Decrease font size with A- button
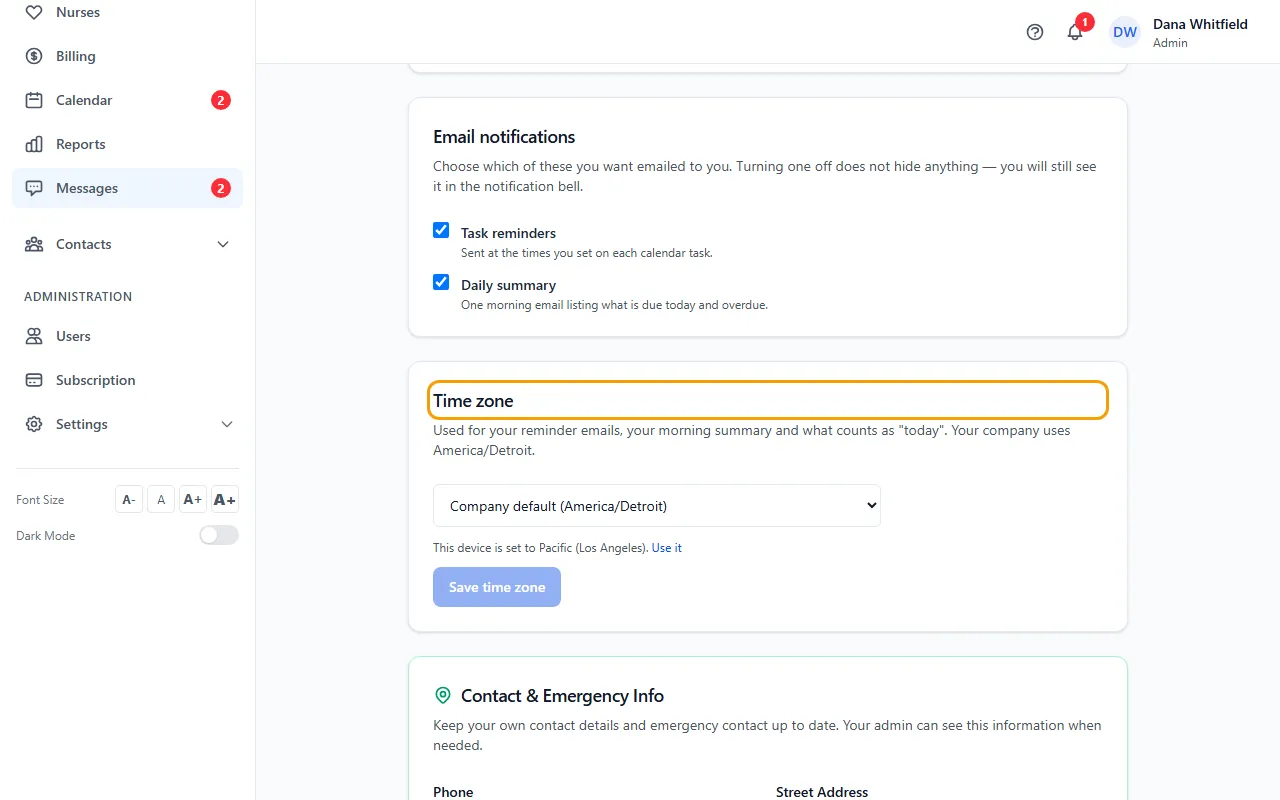The image size is (1280, 800). coord(129,499)
